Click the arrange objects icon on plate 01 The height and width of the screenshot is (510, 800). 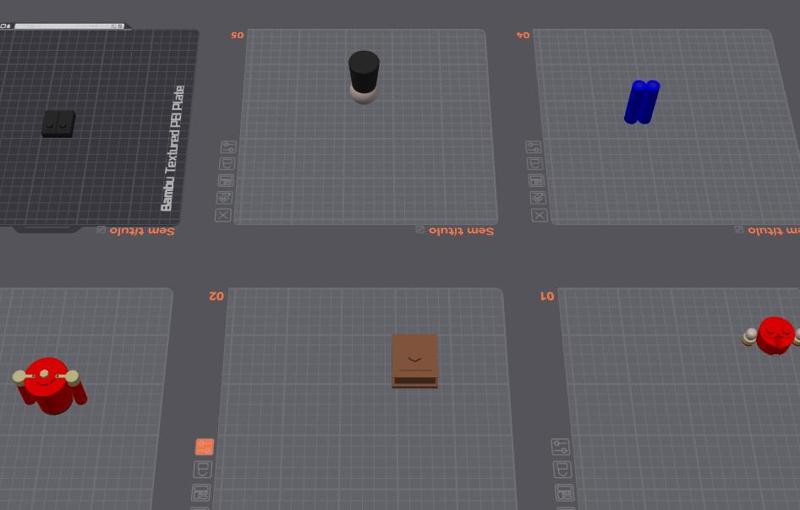[x=565, y=493]
